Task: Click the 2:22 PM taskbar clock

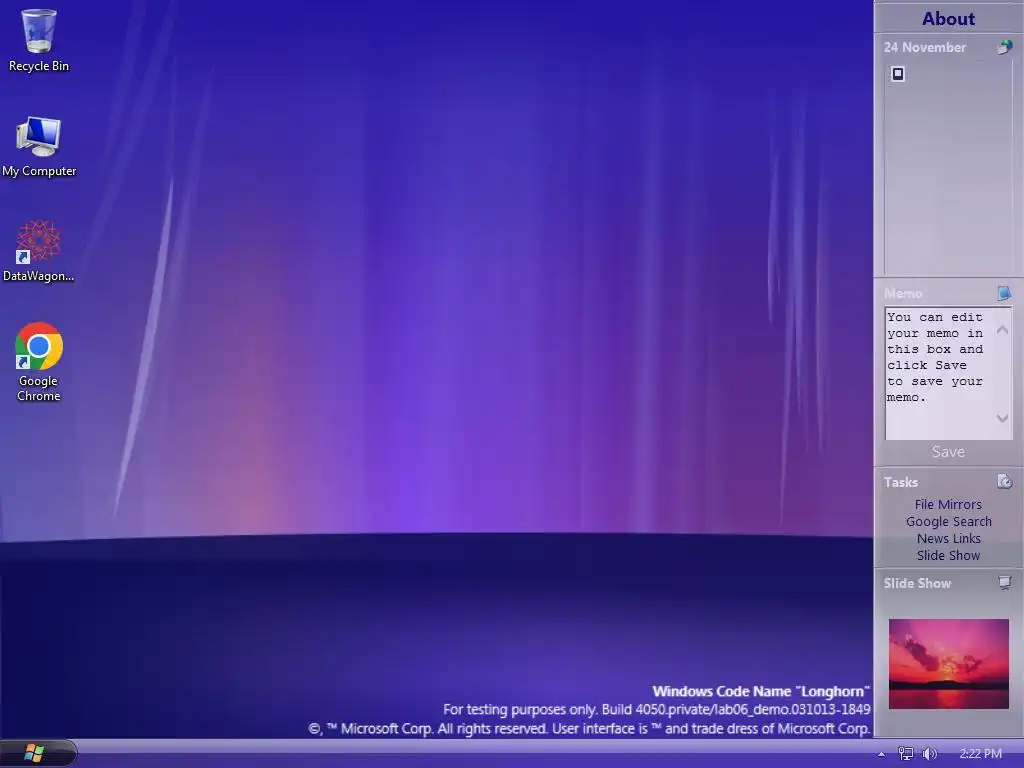Action: pos(980,754)
